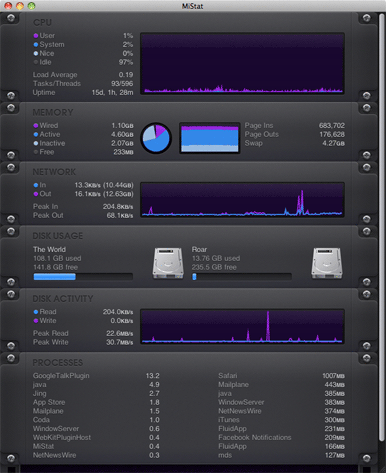Click the Coda process row
The image size is (386, 473).
coord(96,420)
